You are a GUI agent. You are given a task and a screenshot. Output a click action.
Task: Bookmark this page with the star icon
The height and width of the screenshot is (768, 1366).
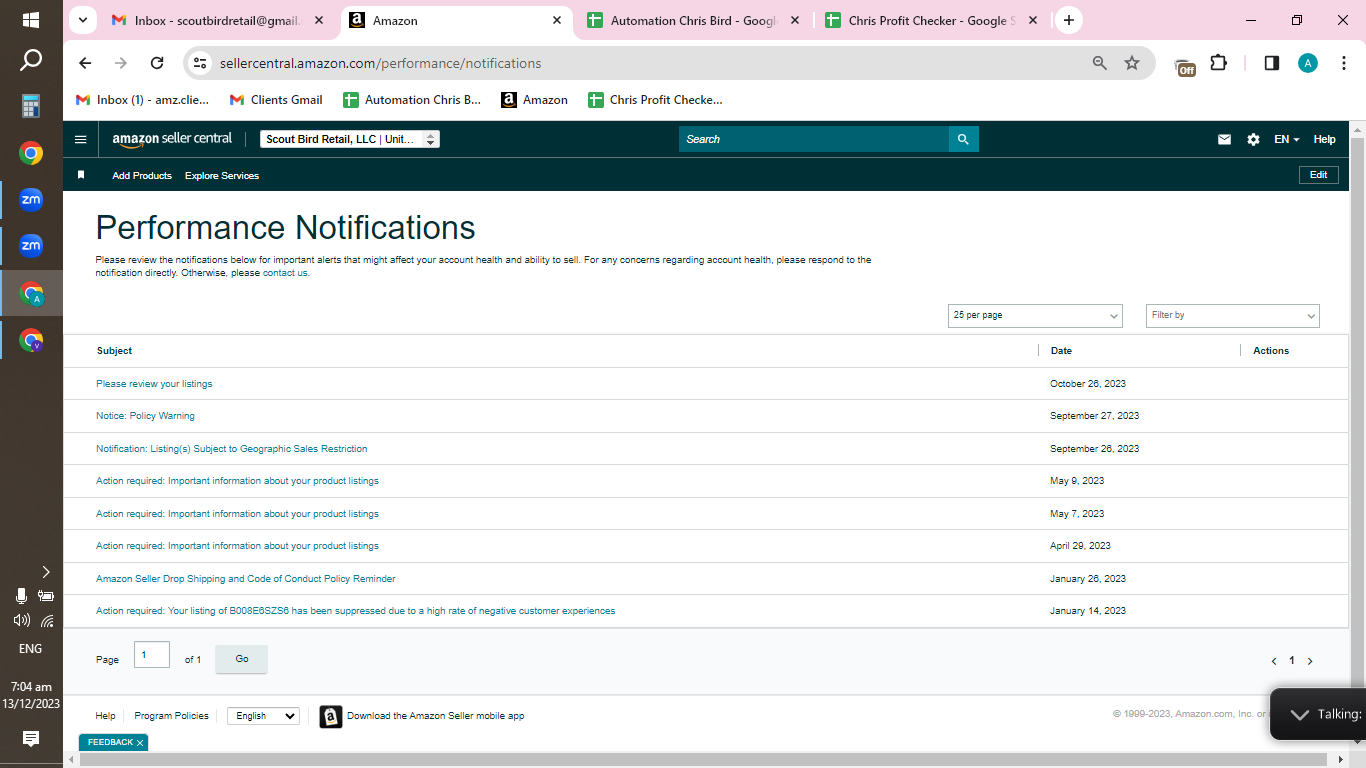(x=1132, y=63)
